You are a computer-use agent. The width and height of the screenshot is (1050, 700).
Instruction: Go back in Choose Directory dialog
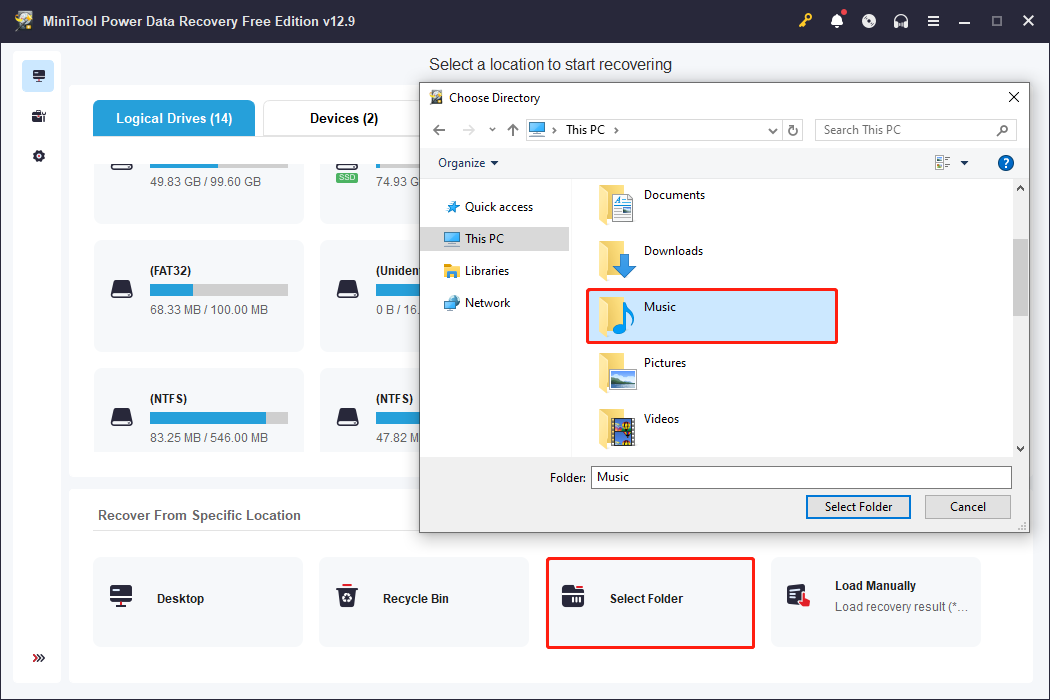click(439, 130)
